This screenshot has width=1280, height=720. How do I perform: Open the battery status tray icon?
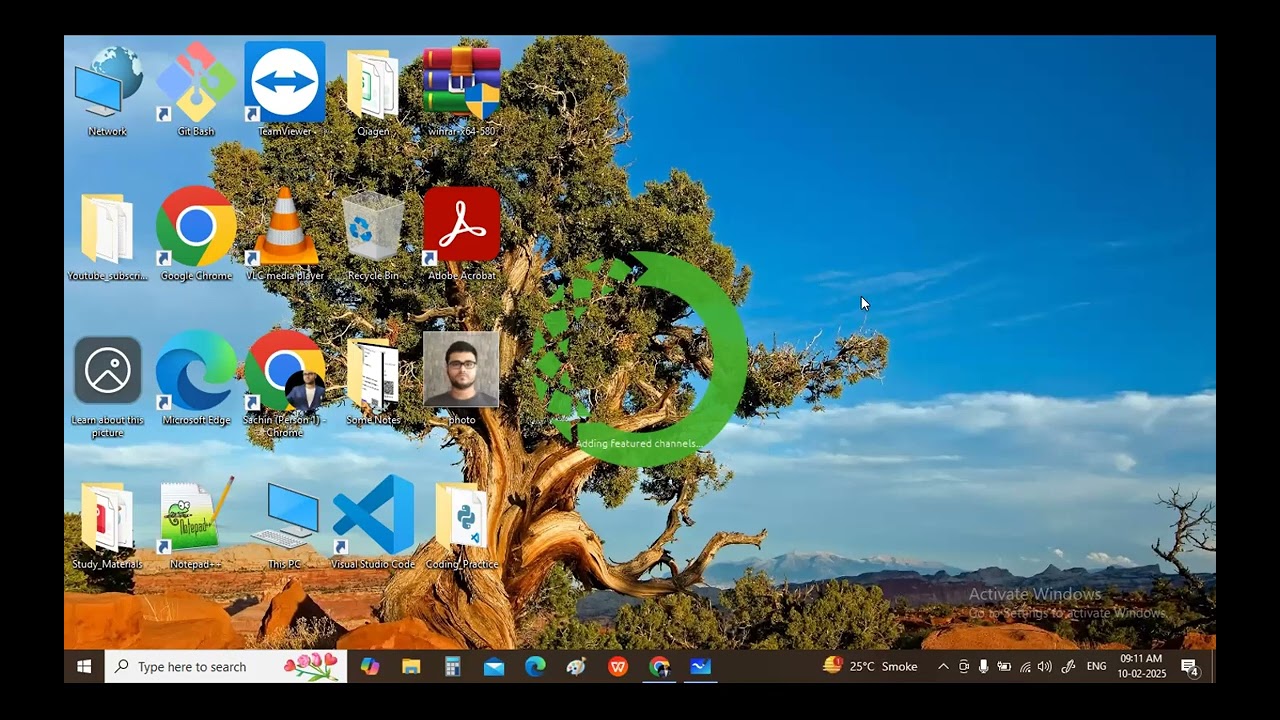(x=1004, y=666)
